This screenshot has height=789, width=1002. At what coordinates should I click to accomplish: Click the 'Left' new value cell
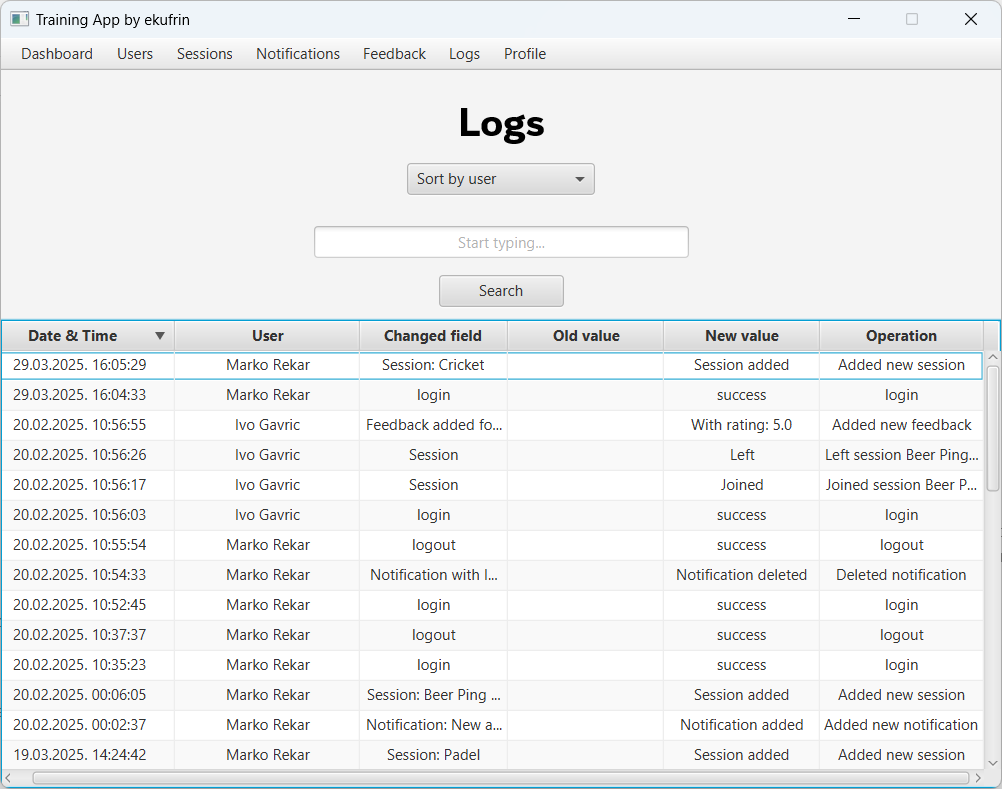point(741,455)
